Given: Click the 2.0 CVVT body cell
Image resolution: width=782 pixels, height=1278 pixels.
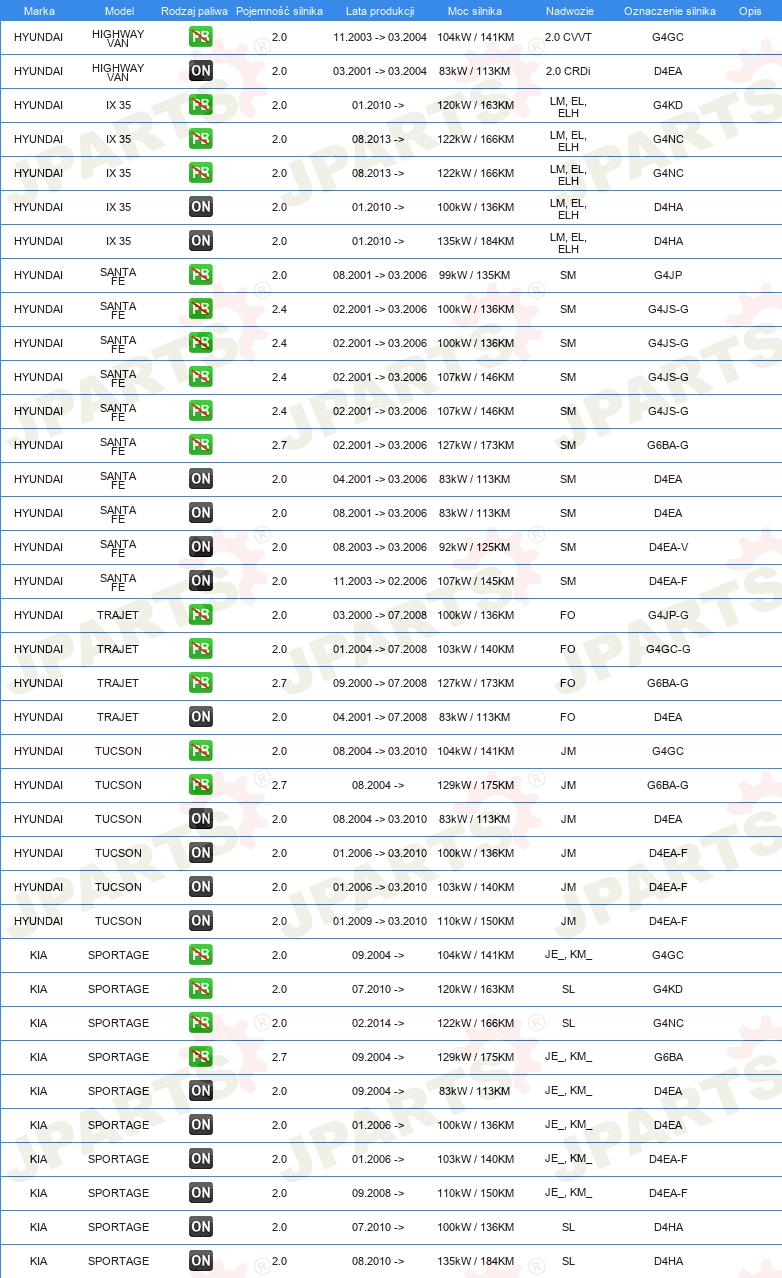Looking at the screenshot, I should pos(568,37).
